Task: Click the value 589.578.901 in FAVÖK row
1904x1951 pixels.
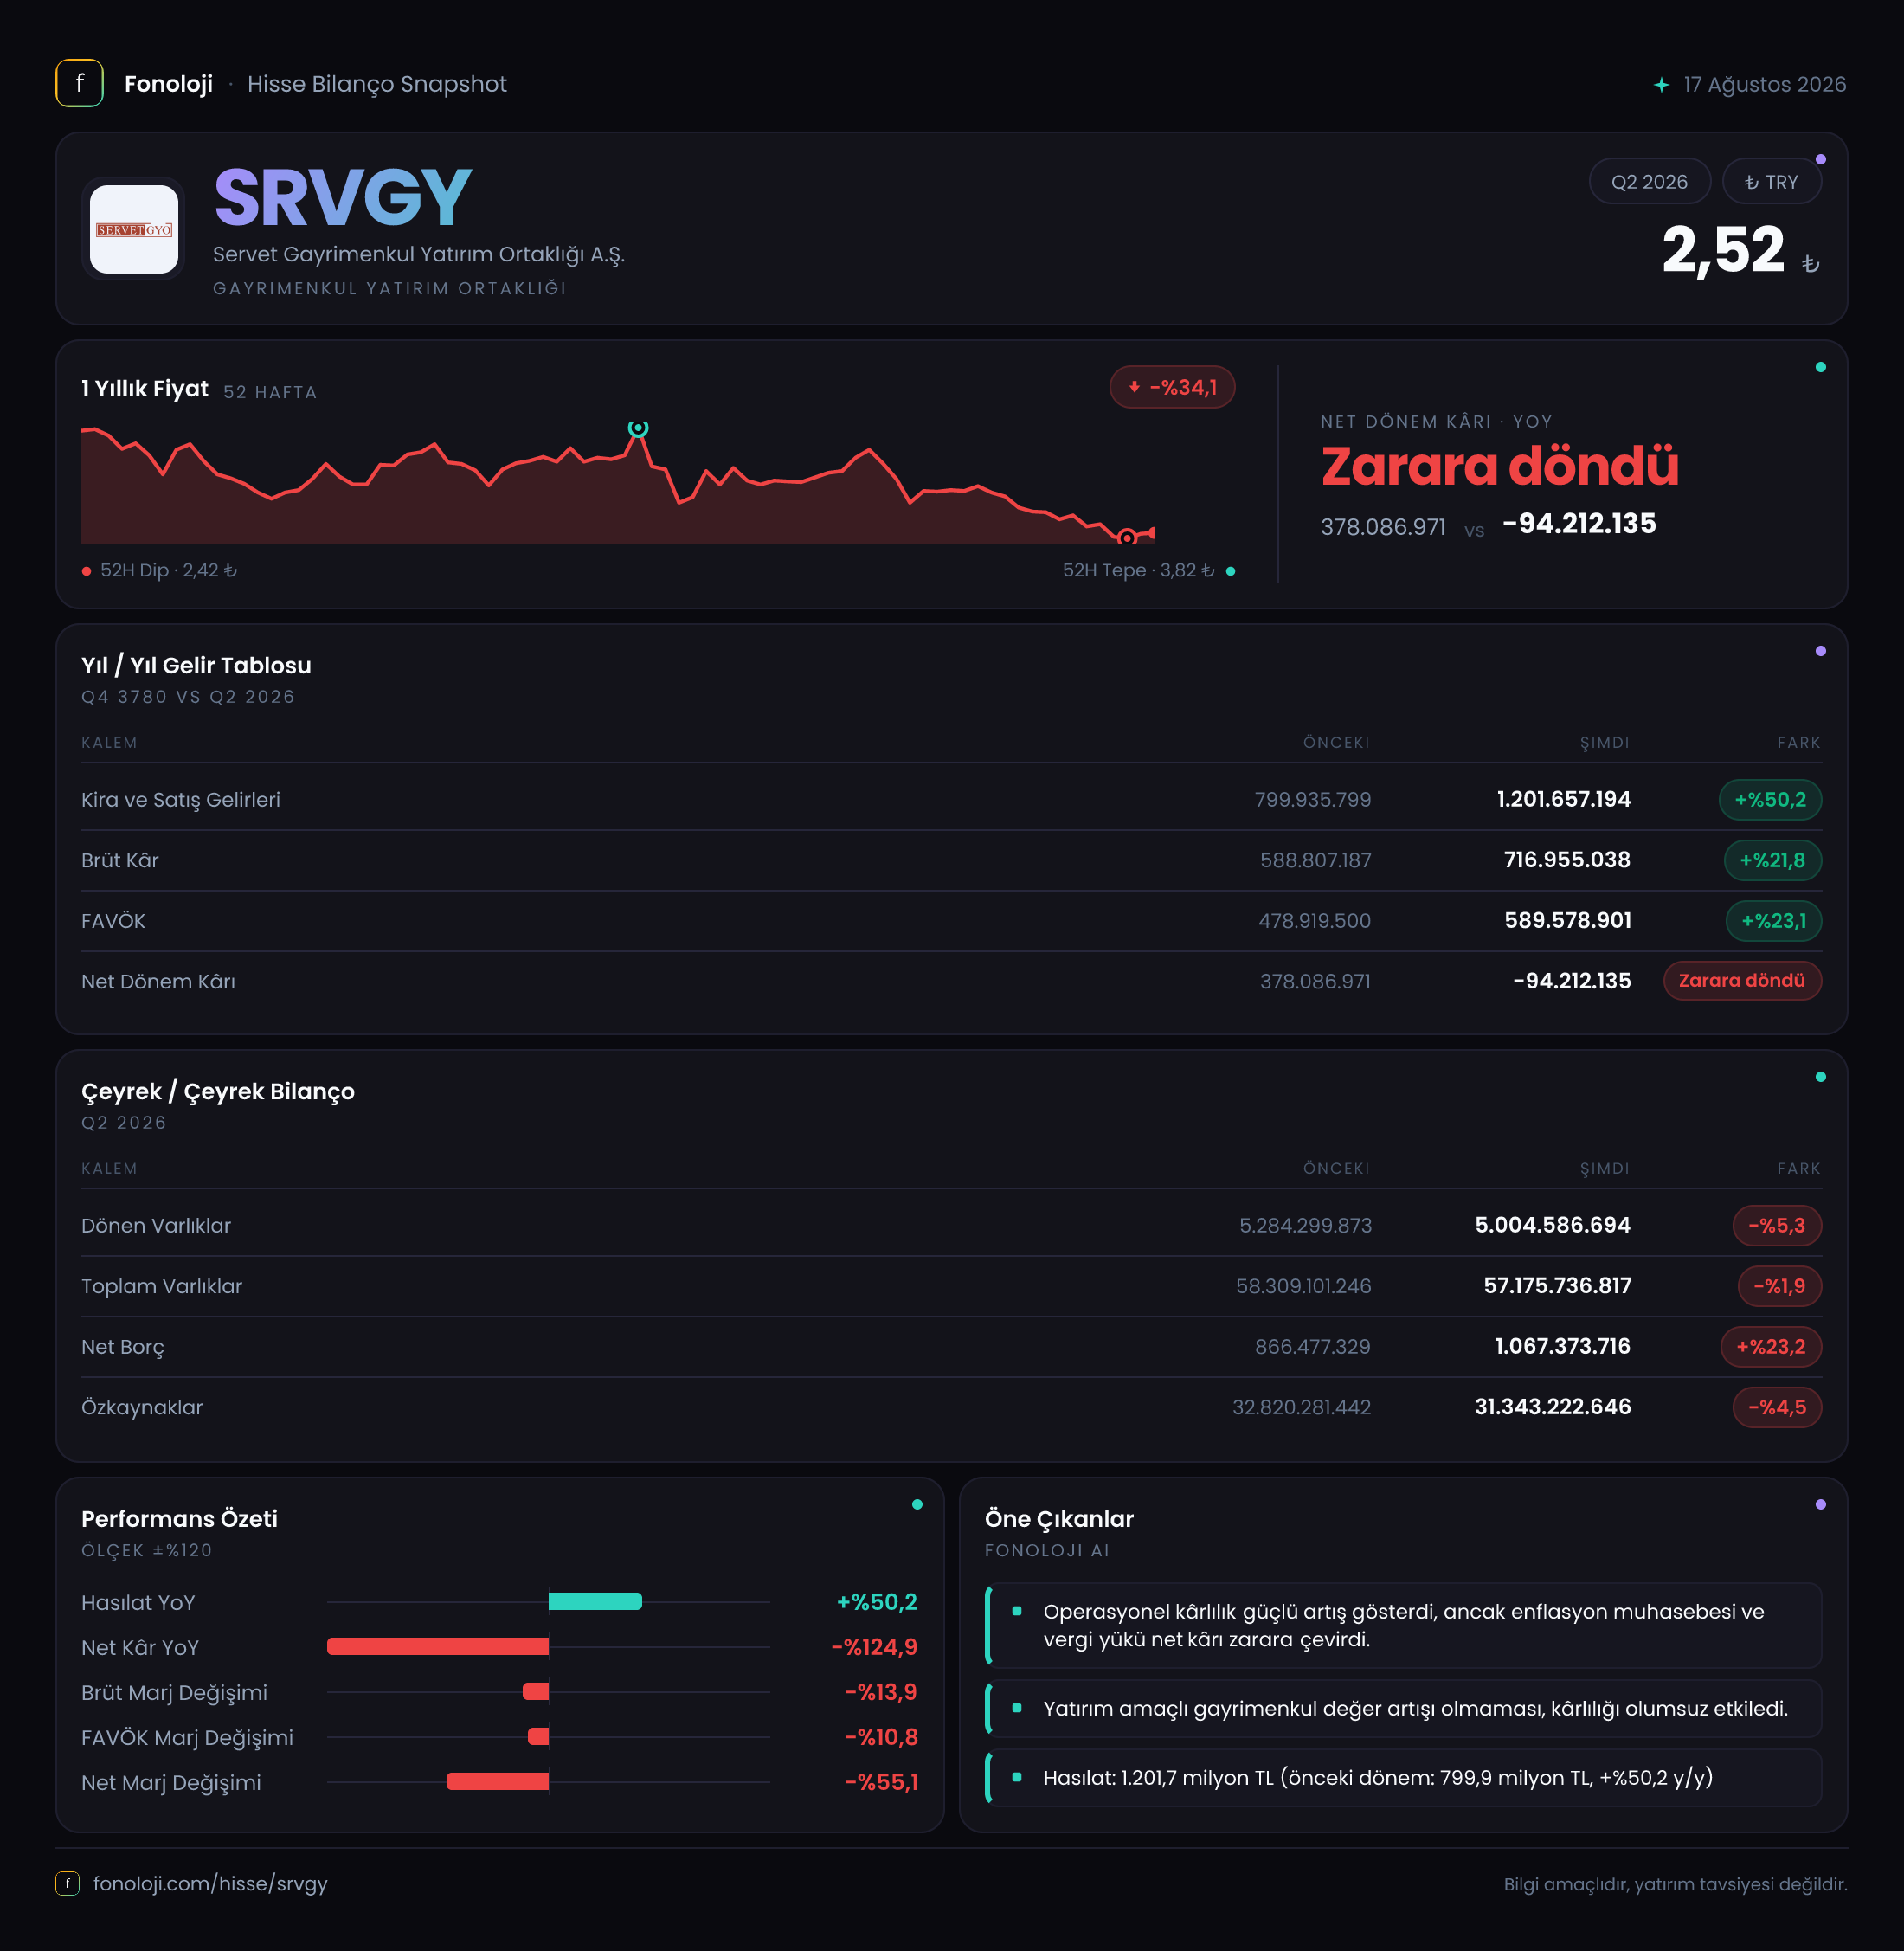Action: [x=1567, y=920]
